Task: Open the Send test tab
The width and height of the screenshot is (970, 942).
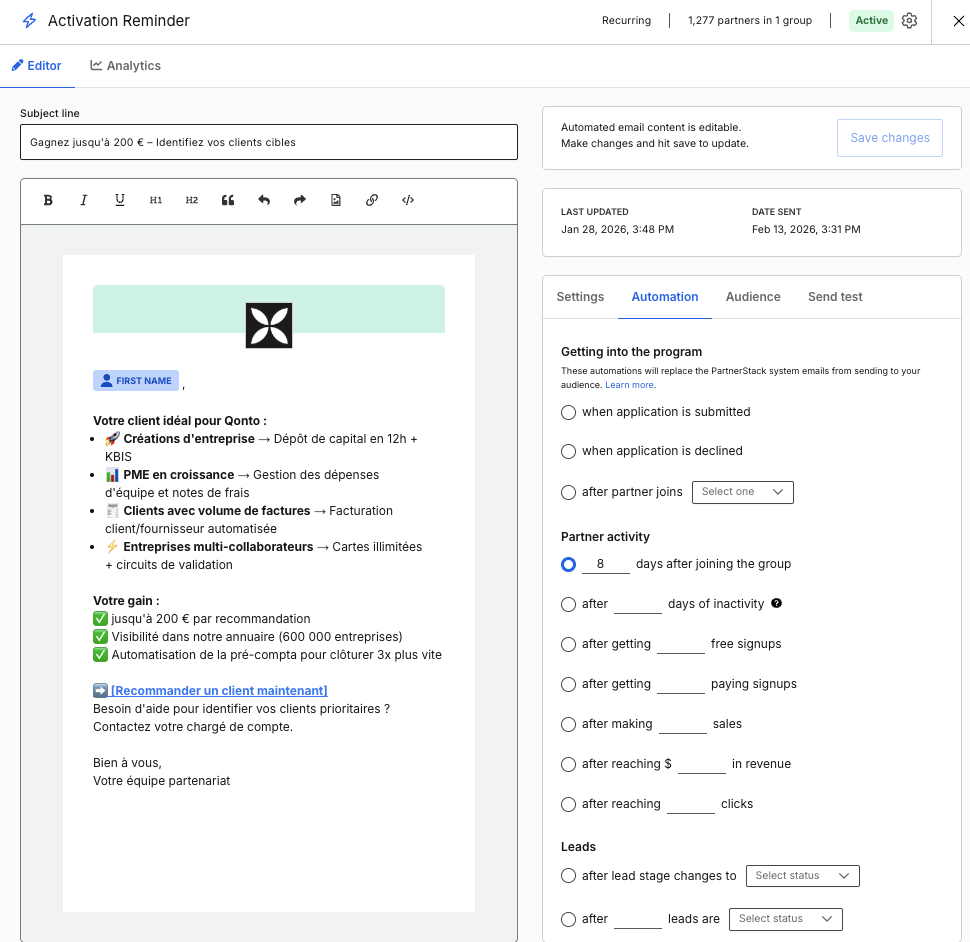Action: pyautogui.click(x=835, y=297)
